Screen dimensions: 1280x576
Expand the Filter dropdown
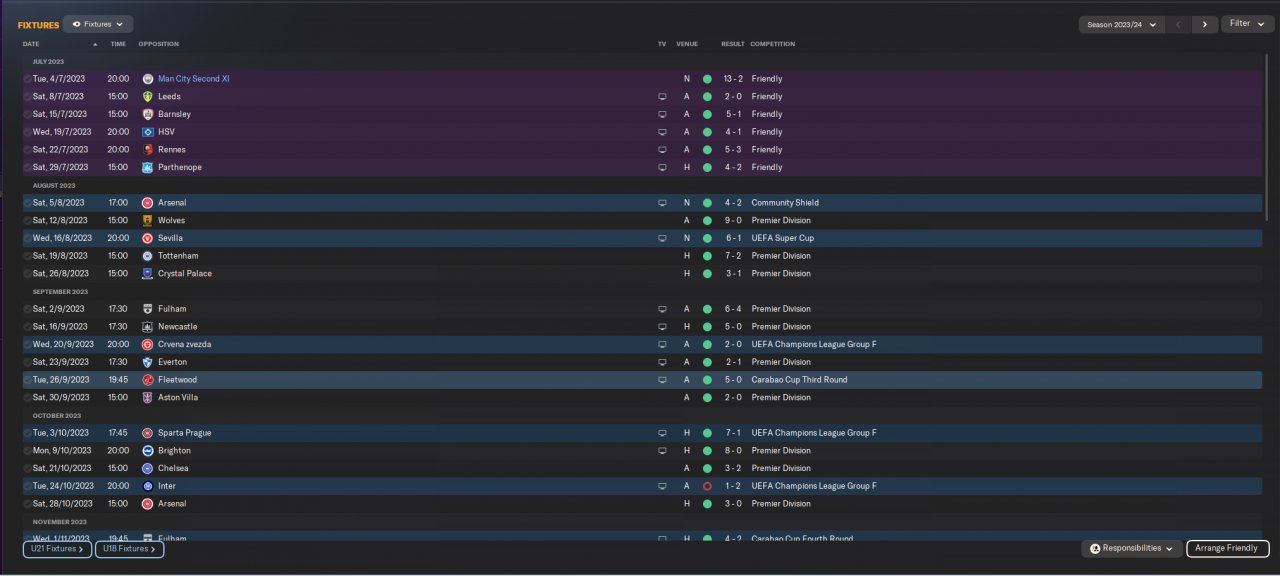[1247, 24]
